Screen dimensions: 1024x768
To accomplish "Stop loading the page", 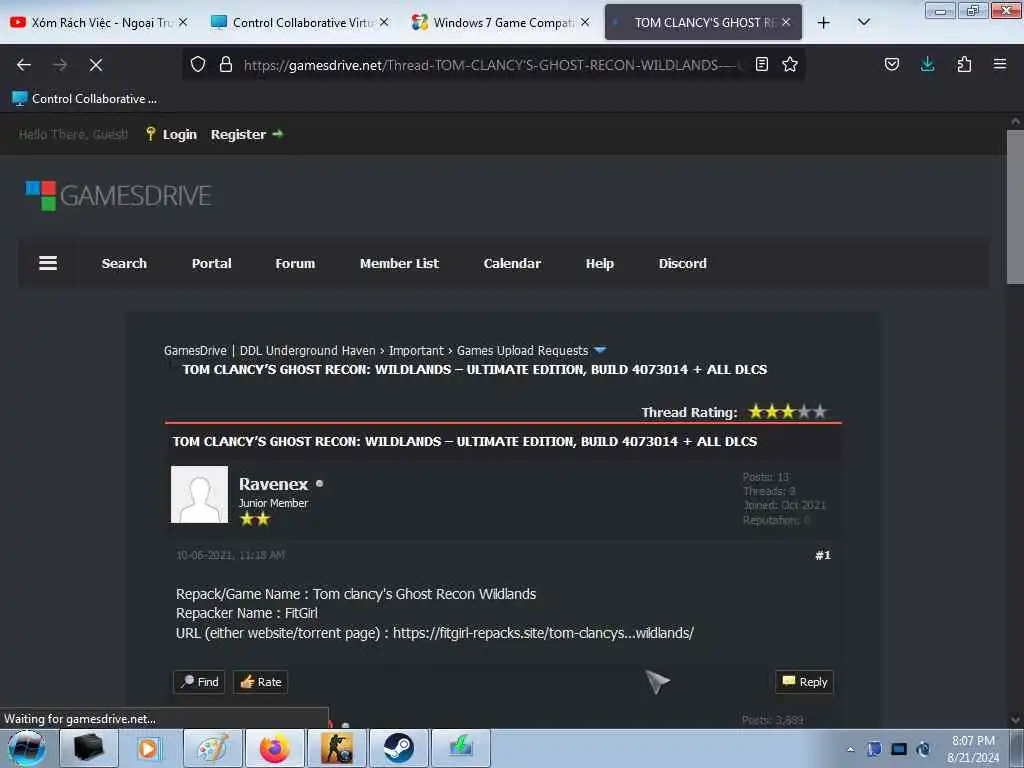I will pyautogui.click(x=95, y=65).
